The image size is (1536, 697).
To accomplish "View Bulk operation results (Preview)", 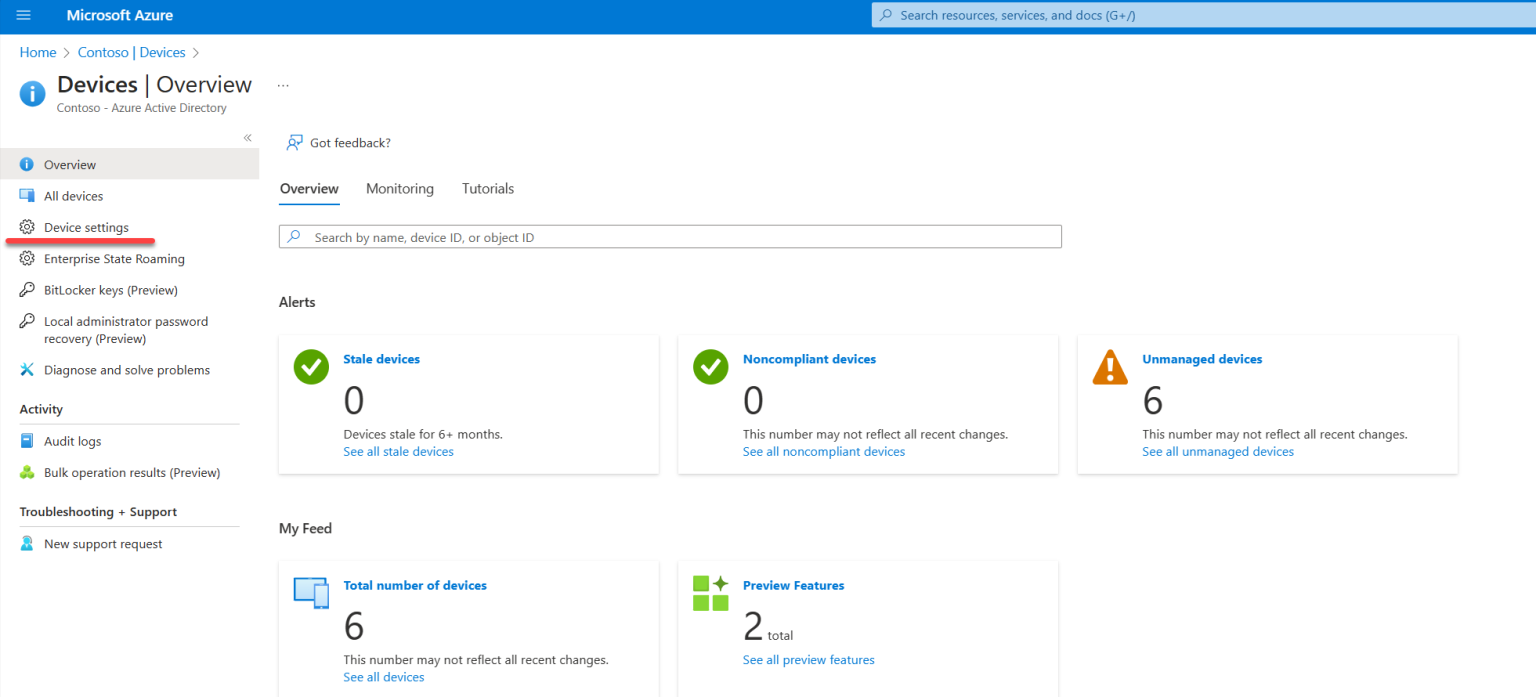I will [x=133, y=471].
